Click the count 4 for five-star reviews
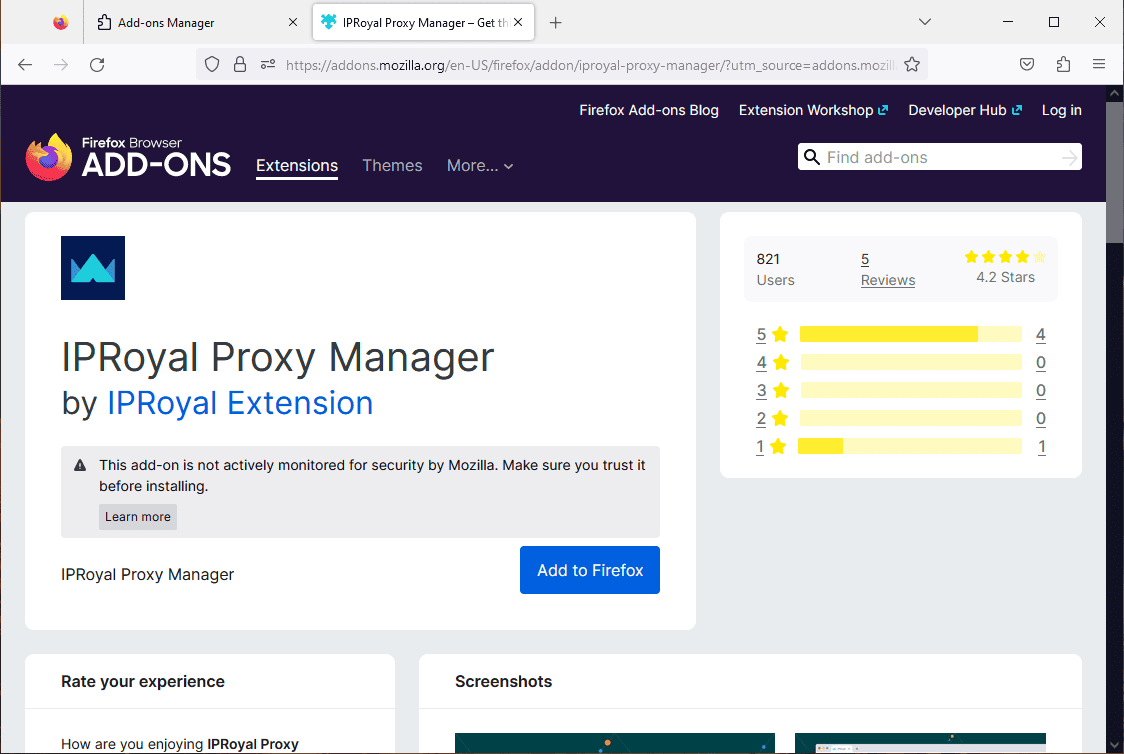This screenshot has height=754, width=1124. click(x=1041, y=334)
